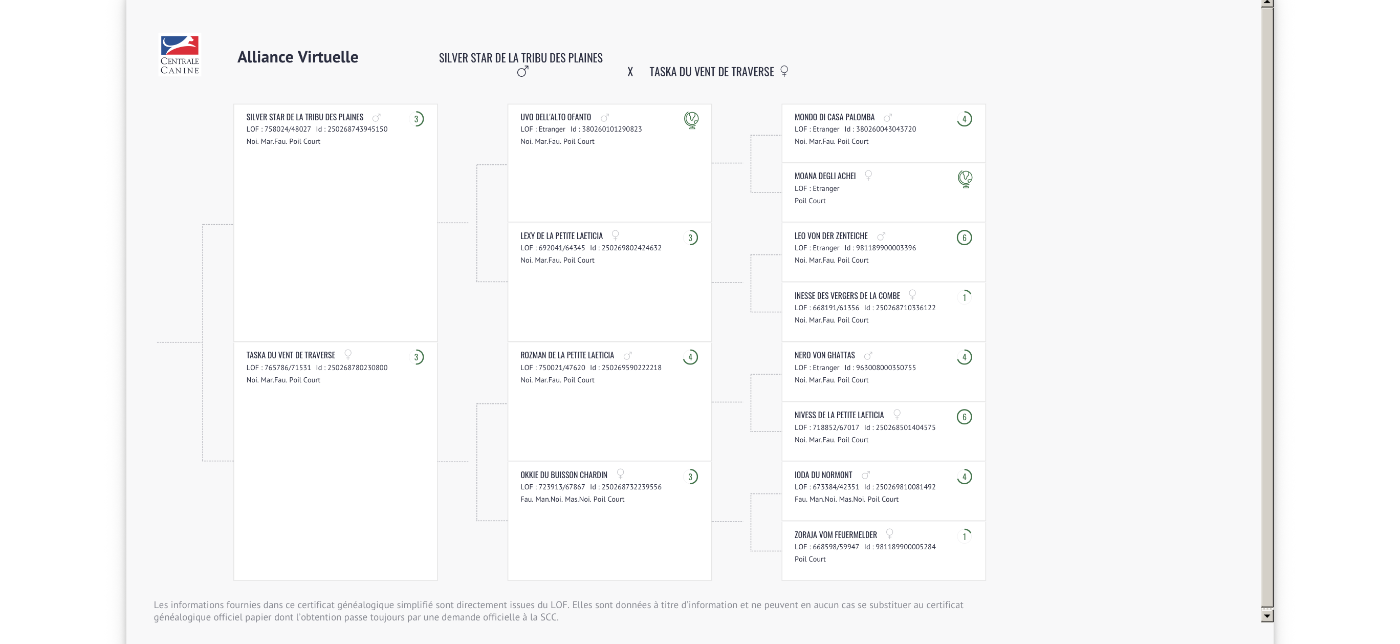Click the Centrale Canine logo
This screenshot has width=1400, height=644.
click(x=180, y=55)
